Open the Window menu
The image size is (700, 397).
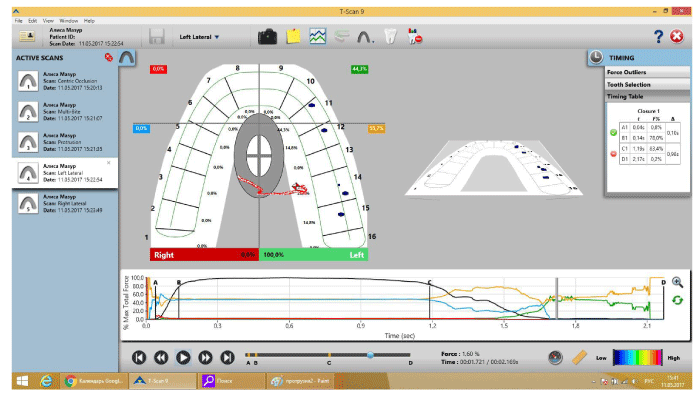[x=69, y=21]
